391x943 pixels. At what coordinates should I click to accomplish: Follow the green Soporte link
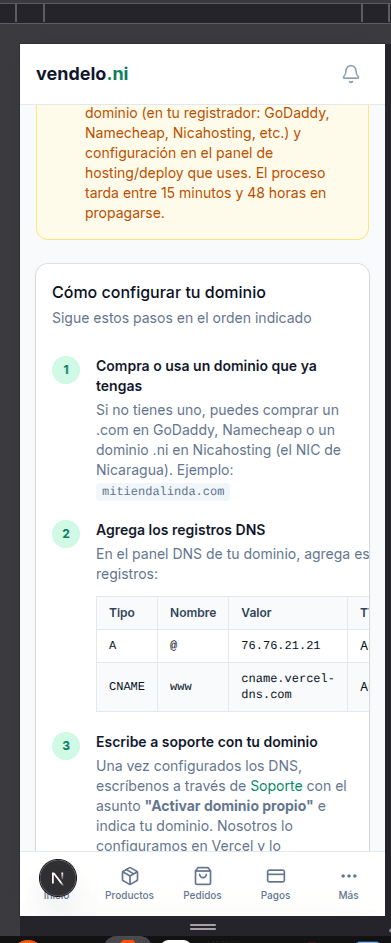pyautogui.click(x=277, y=785)
